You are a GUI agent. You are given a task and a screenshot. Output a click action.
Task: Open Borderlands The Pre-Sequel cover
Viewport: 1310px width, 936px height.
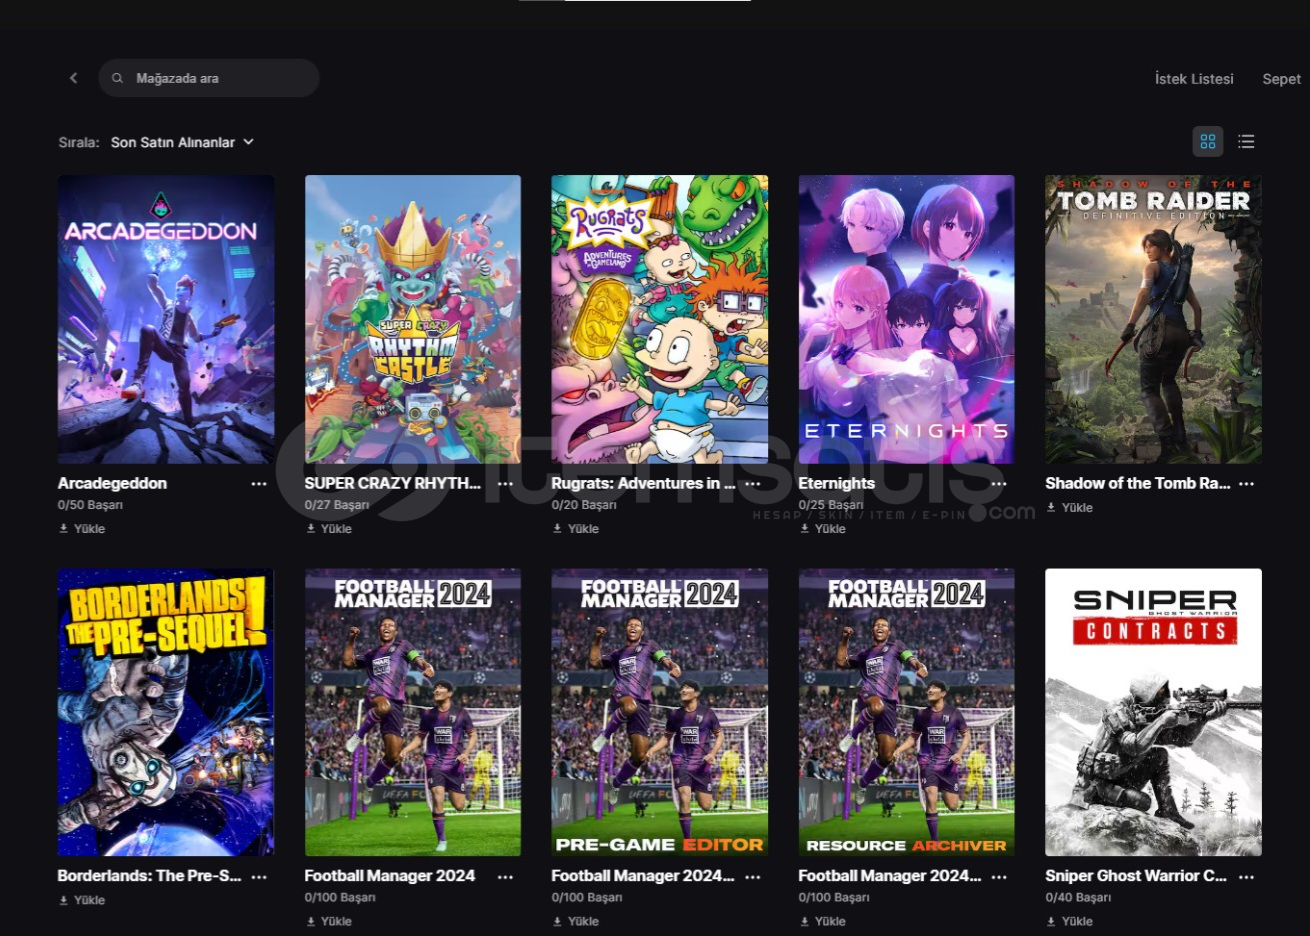166,712
